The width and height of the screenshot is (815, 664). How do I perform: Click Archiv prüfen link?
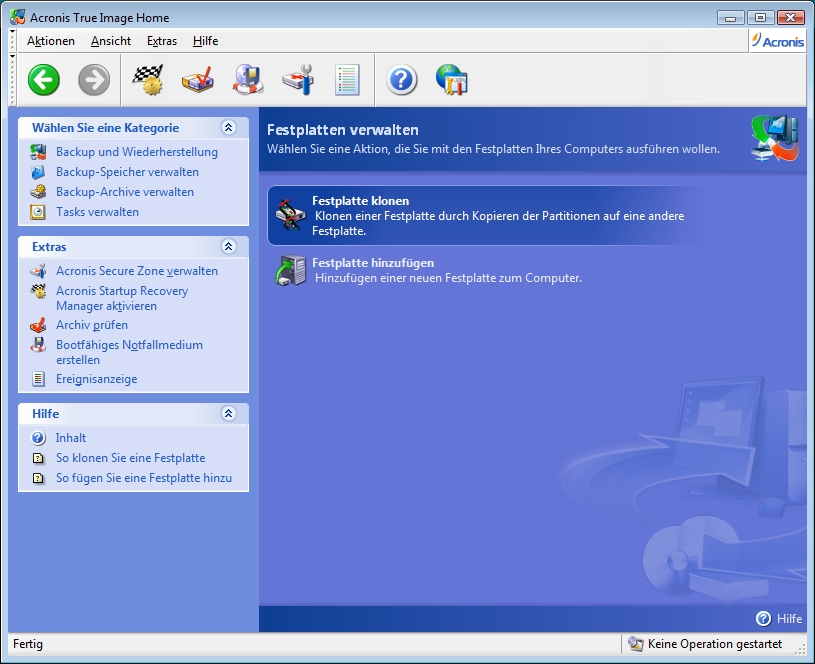pyautogui.click(x=92, y=325)
